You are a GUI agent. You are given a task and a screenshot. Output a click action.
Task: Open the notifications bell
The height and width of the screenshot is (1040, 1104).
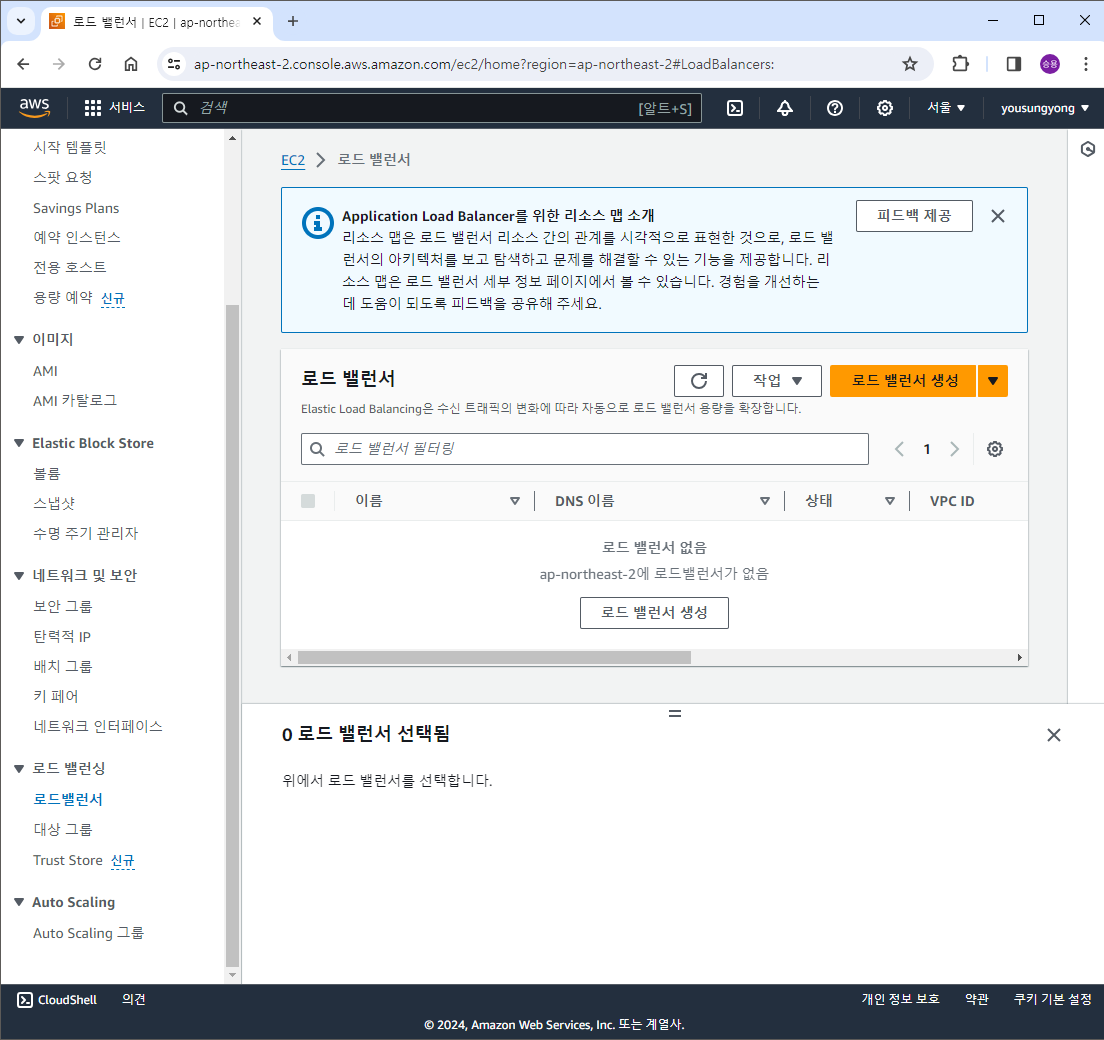pyautogui.click(x=784, y=108)
